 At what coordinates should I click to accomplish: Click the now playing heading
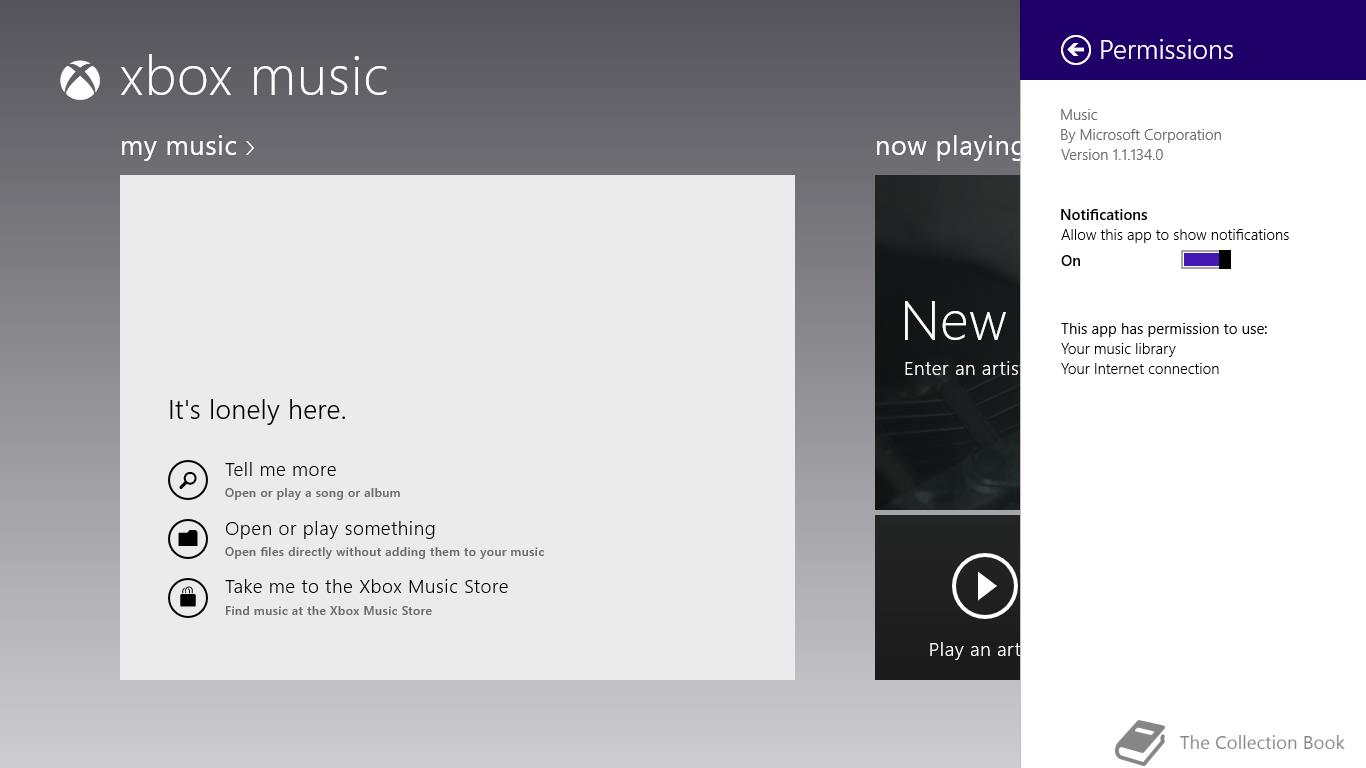(x=947, y=146)
